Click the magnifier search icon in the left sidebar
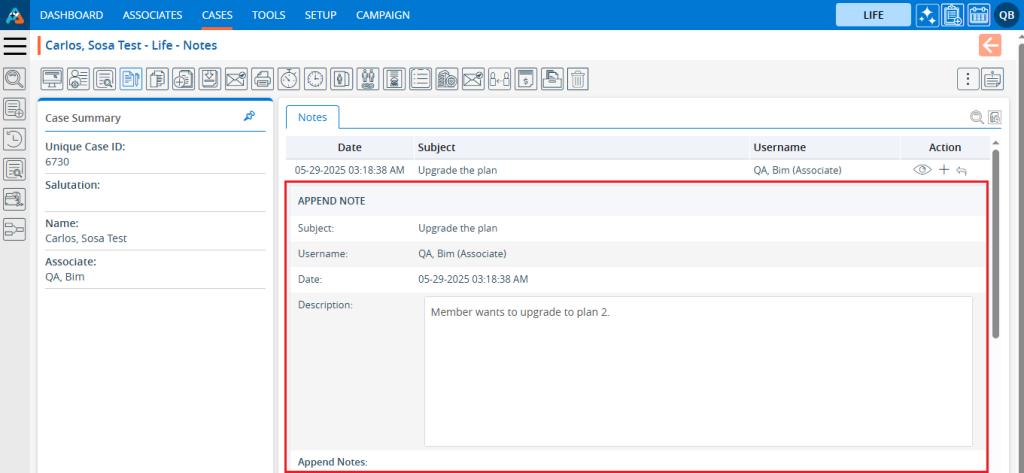The height and width of the screenshot is (473, 1024). click(x=15, y=79)
